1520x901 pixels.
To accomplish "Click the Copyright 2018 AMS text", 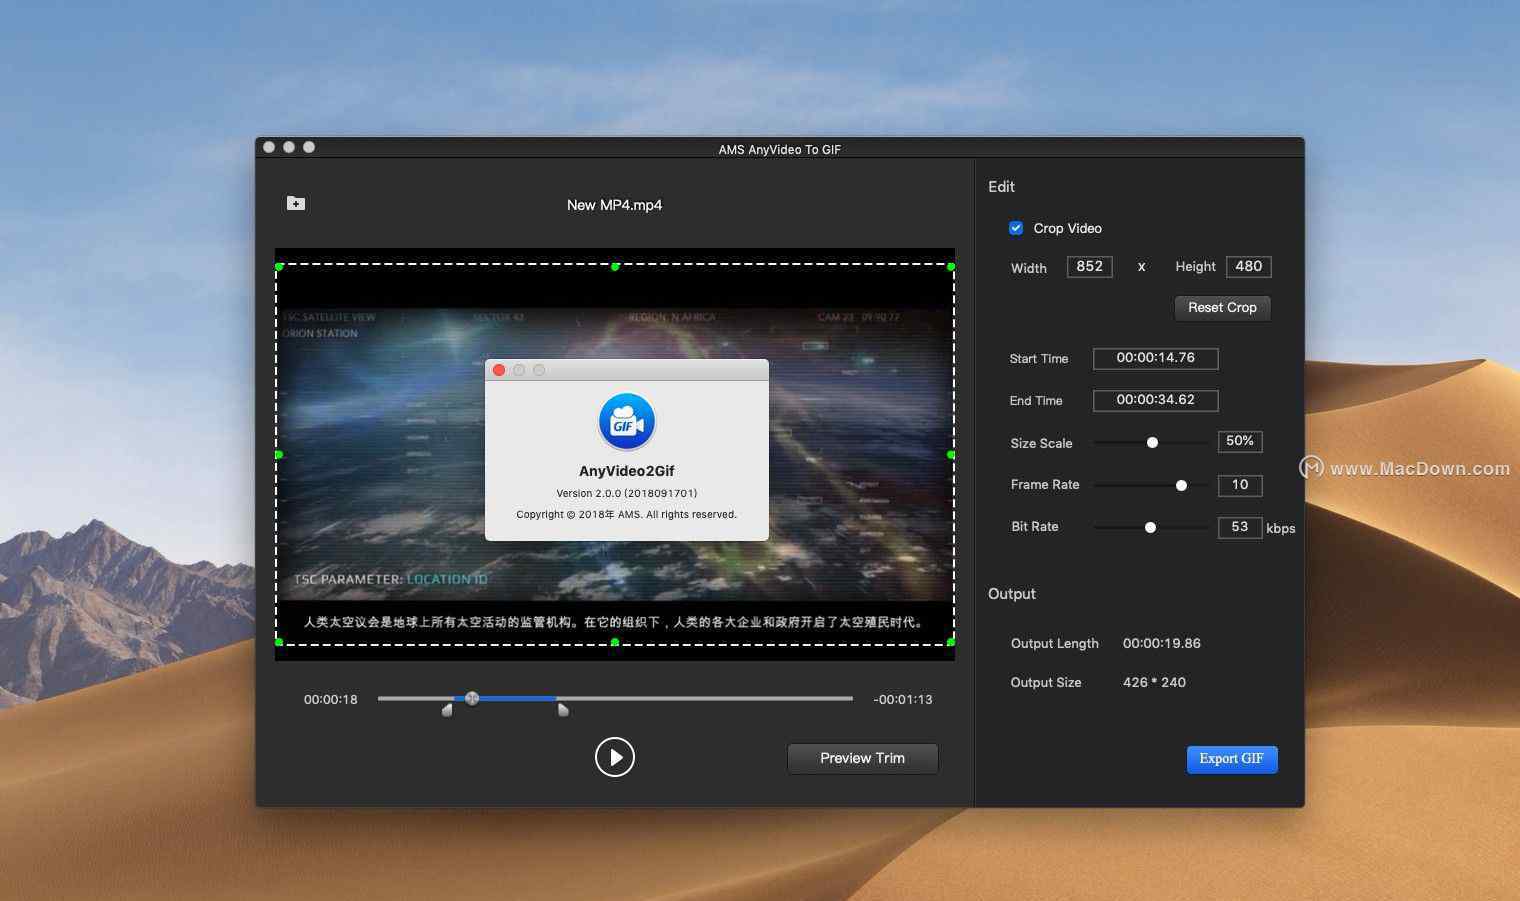I will pyautogui.click(x=627, y=515).
